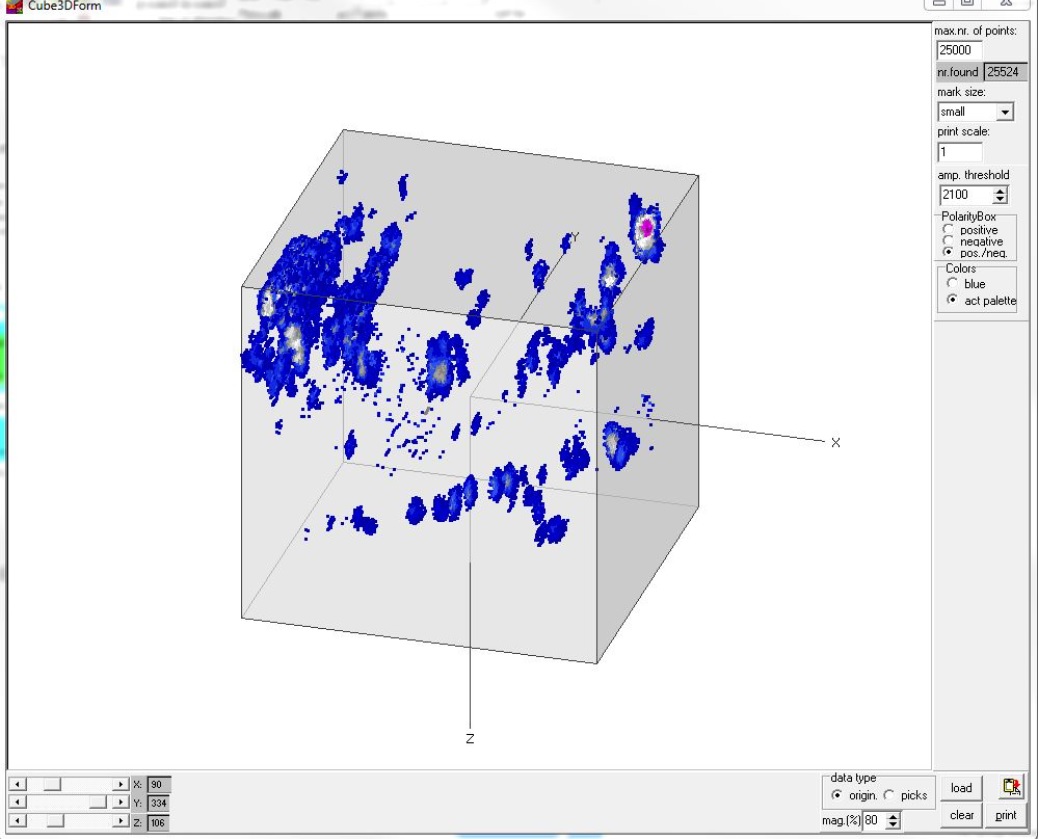The image size is (1039, 839).
Task: Click the print button
Action: [x=1006, y=815]
